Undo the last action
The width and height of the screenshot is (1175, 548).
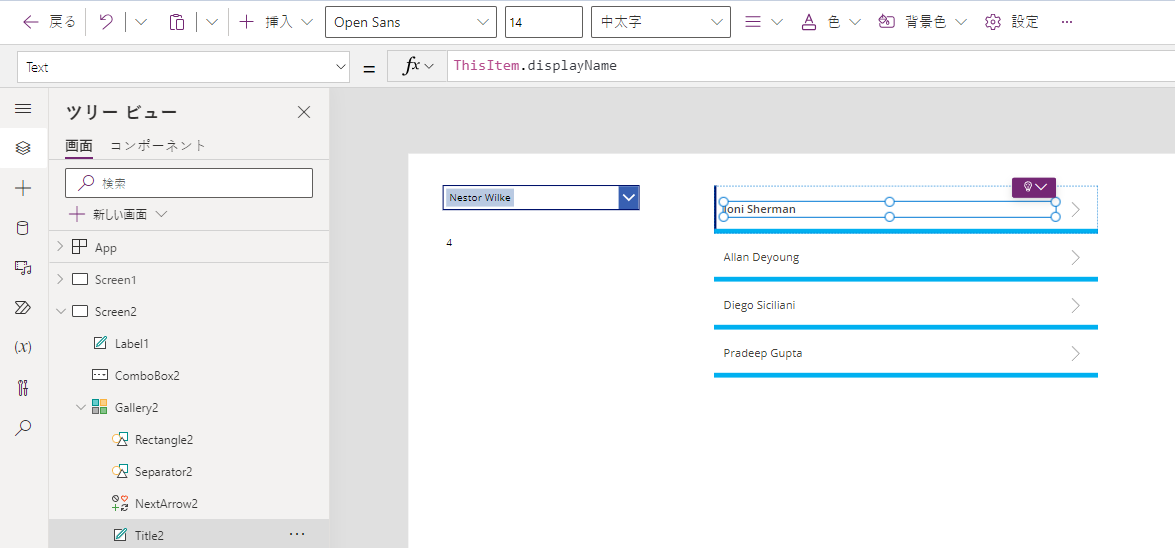106,22
